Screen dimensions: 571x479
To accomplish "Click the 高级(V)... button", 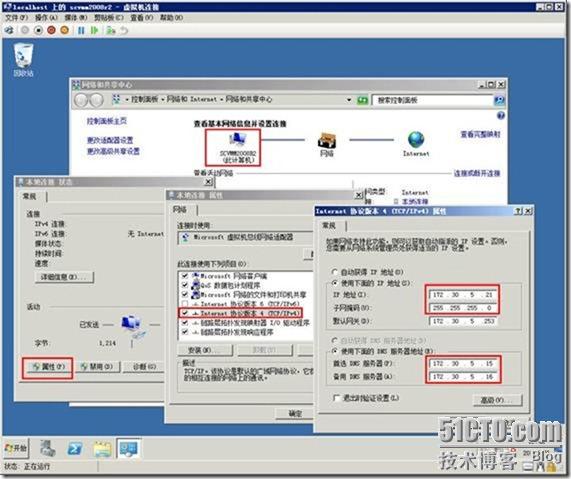I will click(x=497, y=400).
